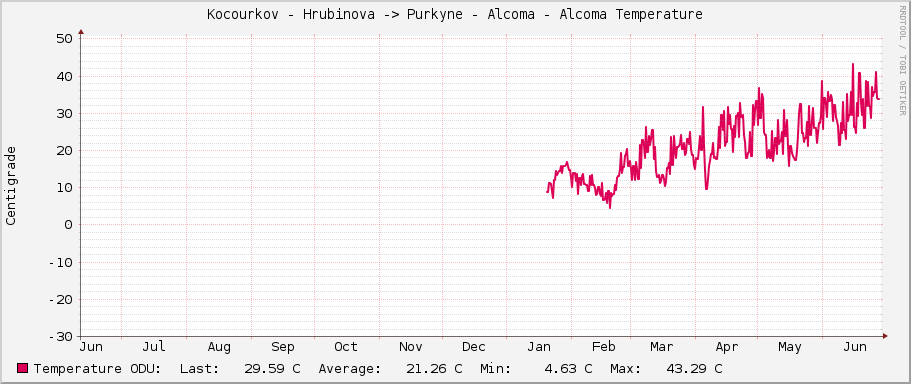Screen dimensions: 911x384
Task: Click the '-30' y-axis label
Action: [x=60, y=336]
